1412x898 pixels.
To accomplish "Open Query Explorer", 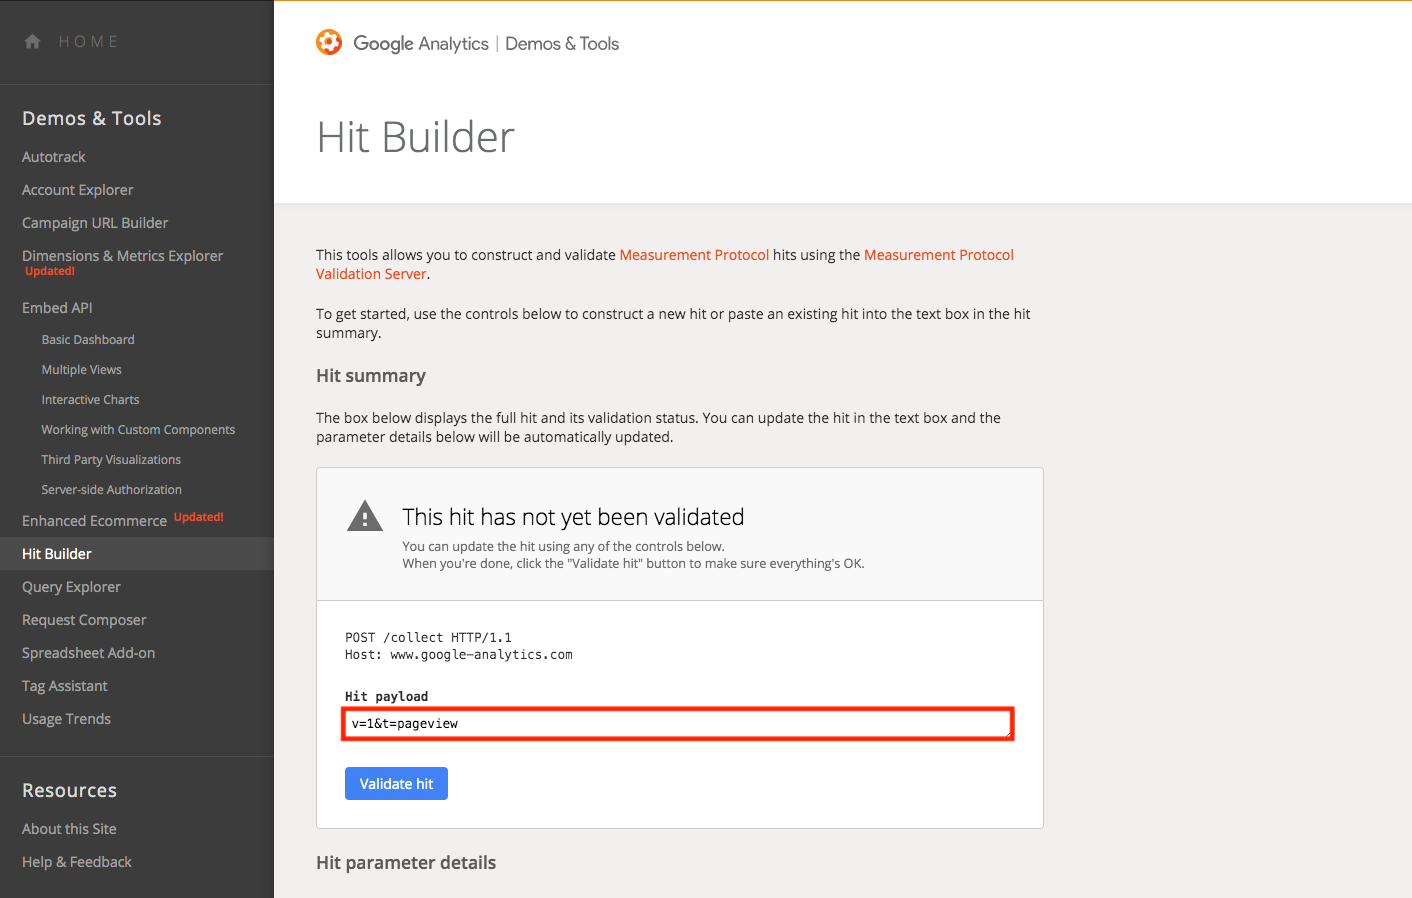I will [71, 587].
